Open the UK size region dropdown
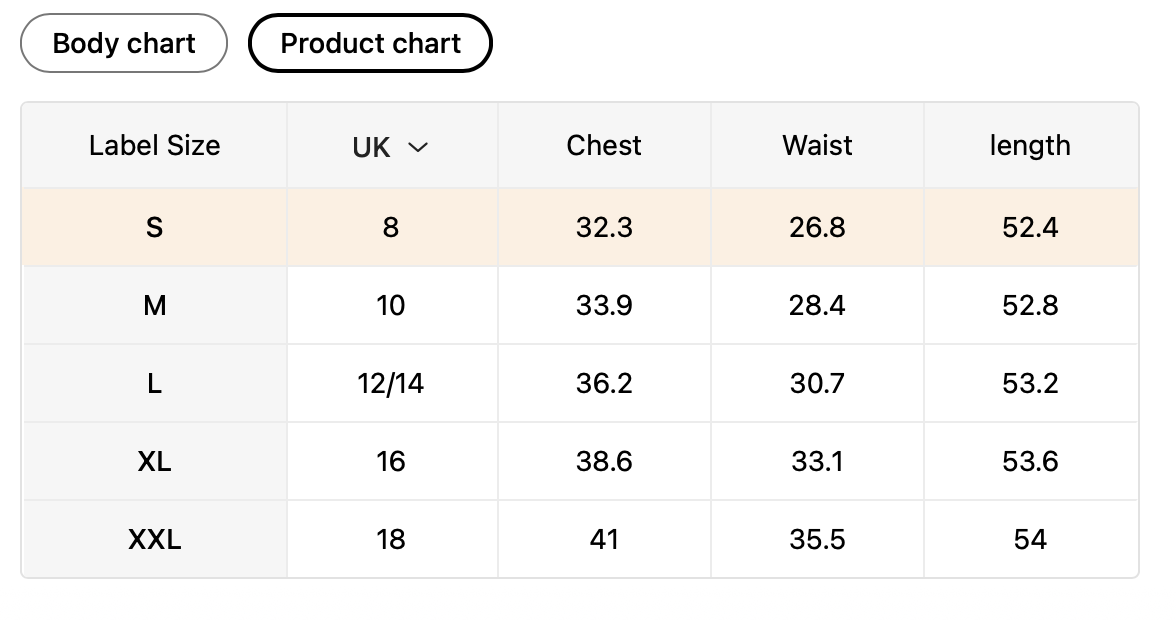The image size is (1176, 644). click(390, 147)
